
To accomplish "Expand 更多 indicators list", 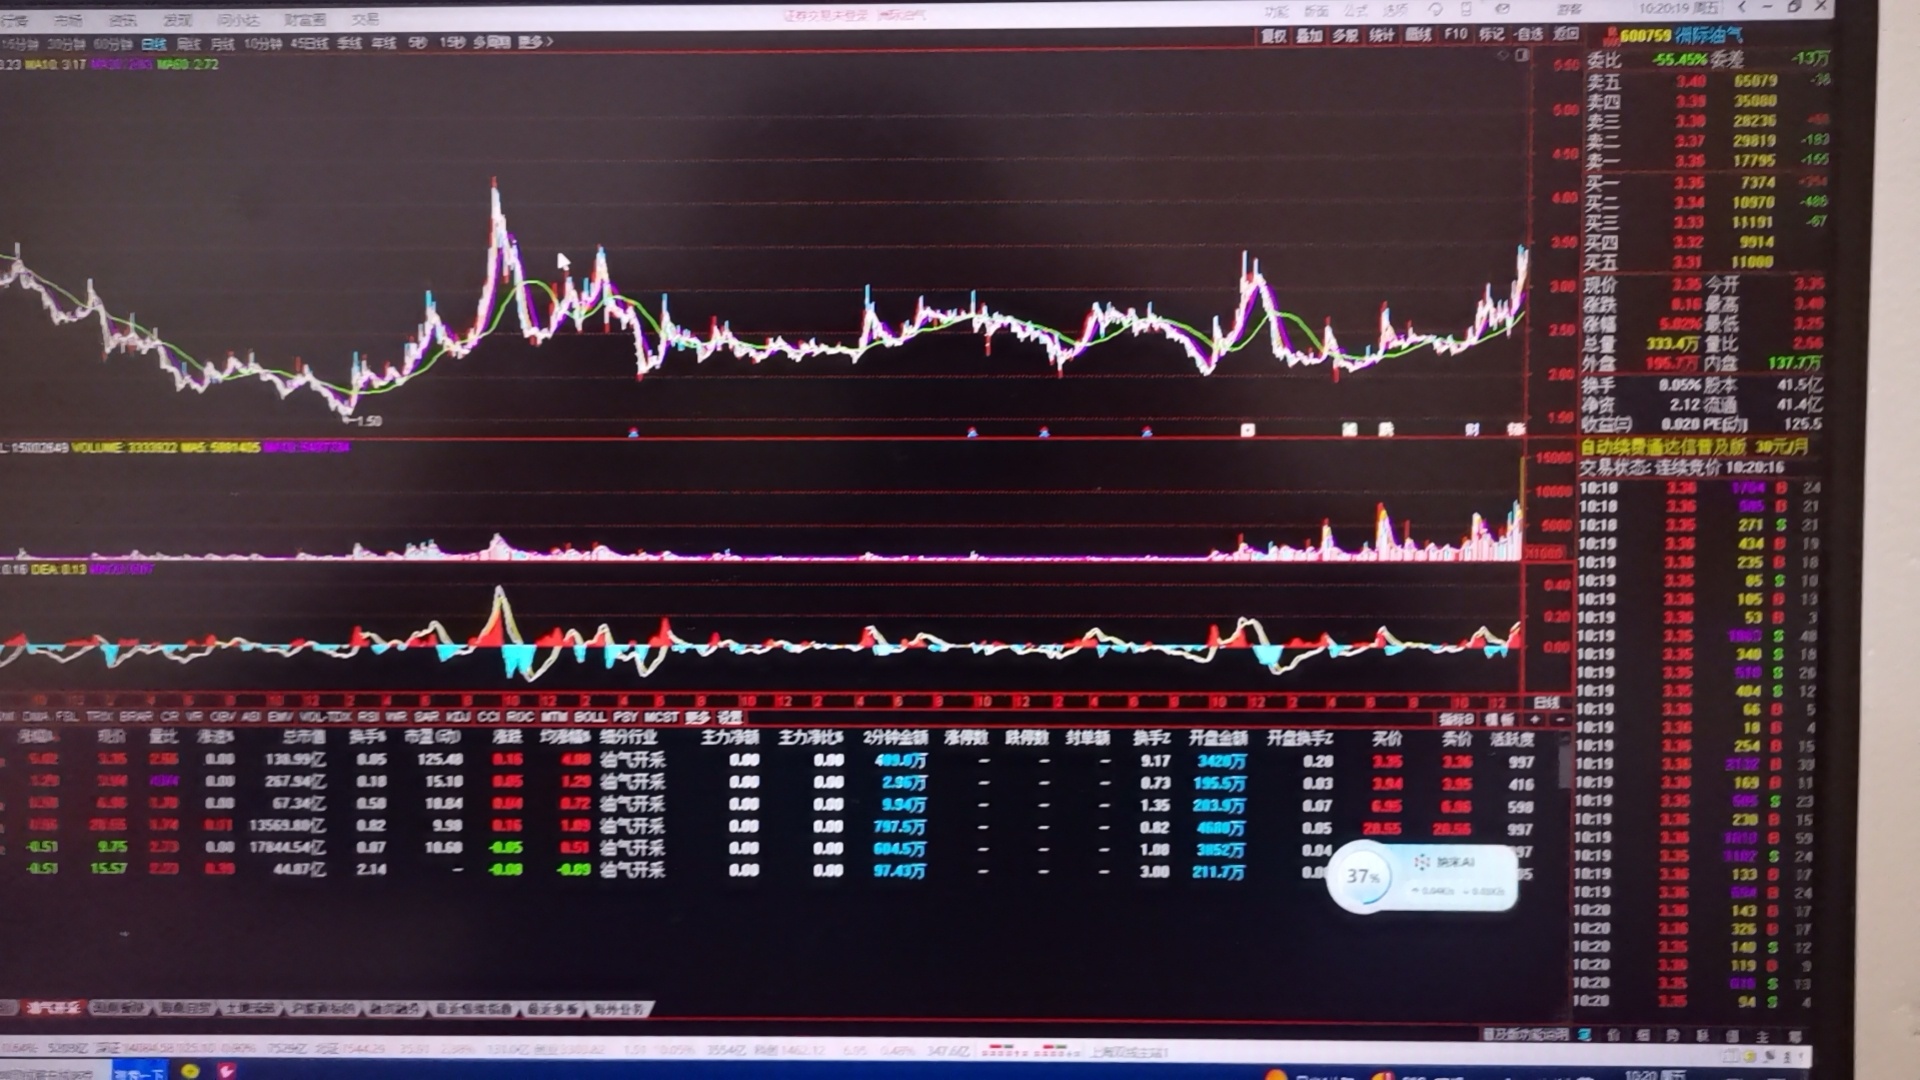I will [697, 717].
